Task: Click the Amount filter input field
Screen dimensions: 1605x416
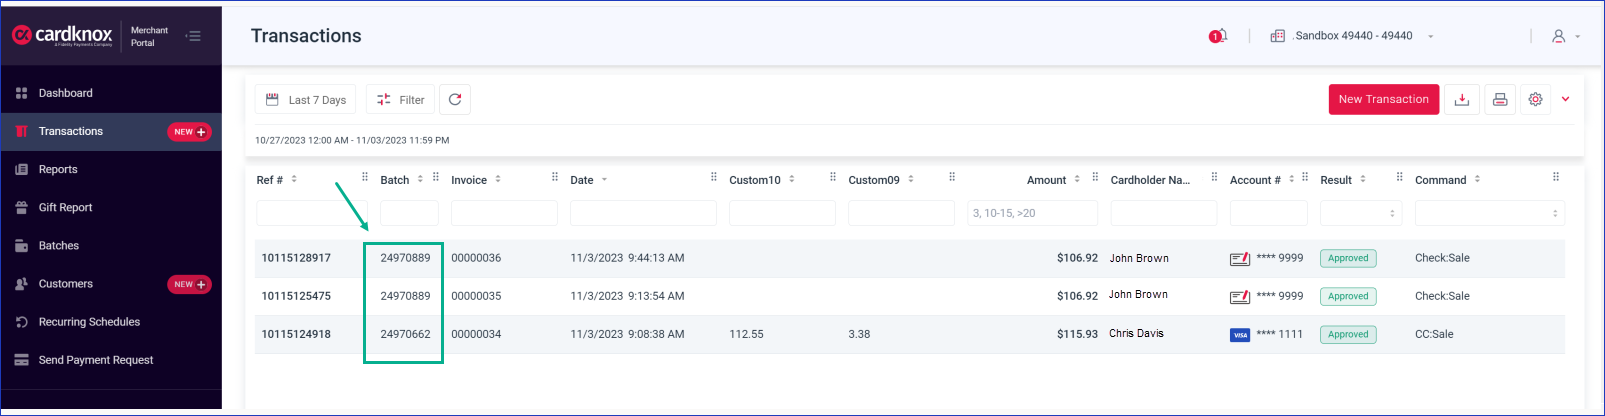Action: click(x=1032, y=213)
